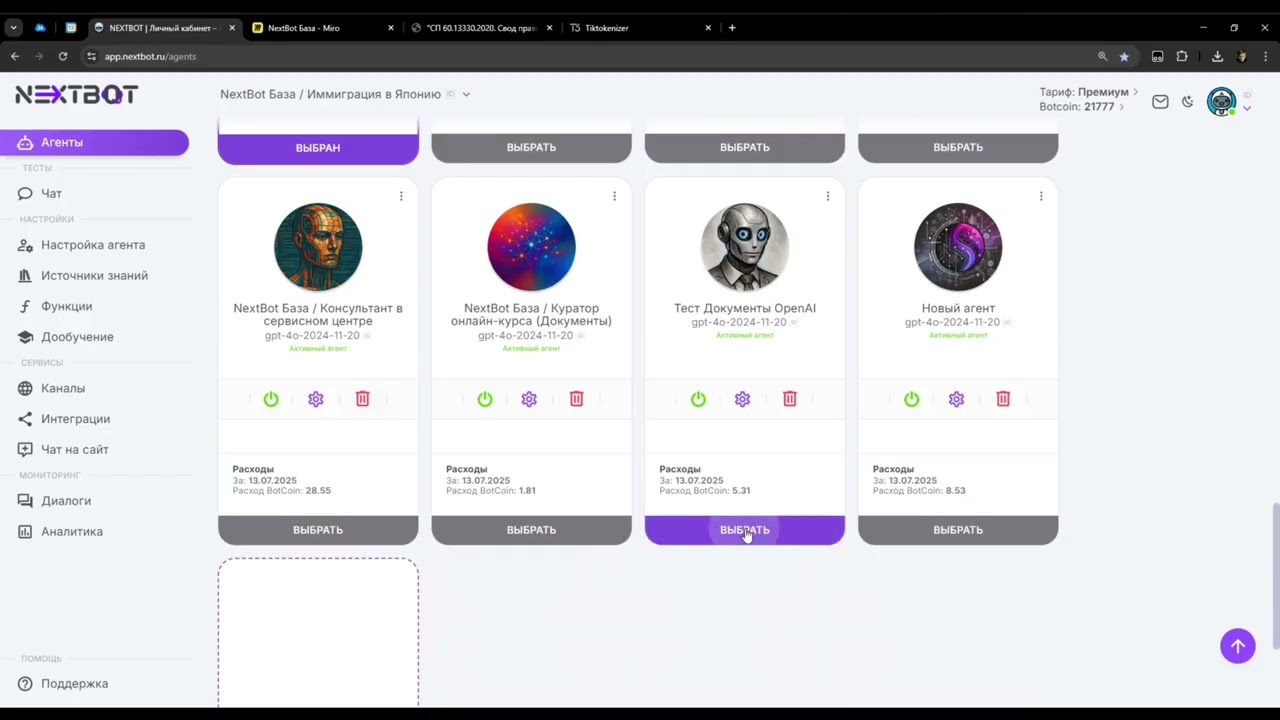
Task: Select Тест Документы OpenAI agent
Action: 745,530
